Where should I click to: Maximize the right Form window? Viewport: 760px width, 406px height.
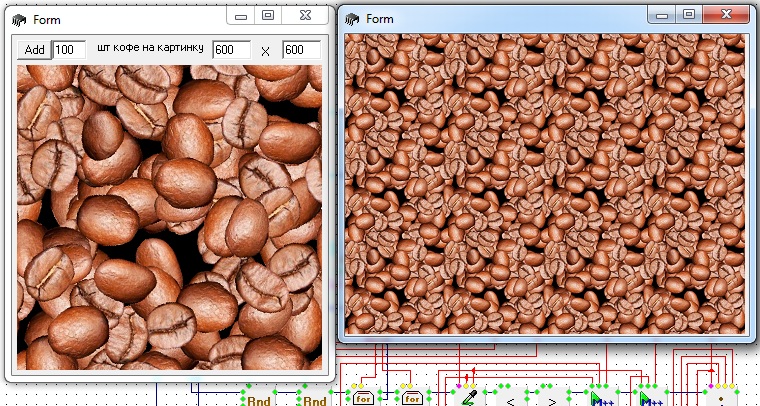[689, 15]
